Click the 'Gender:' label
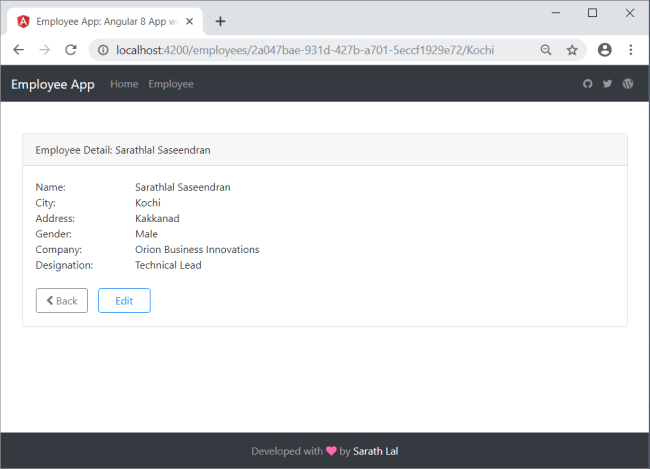 click(53, 234)
